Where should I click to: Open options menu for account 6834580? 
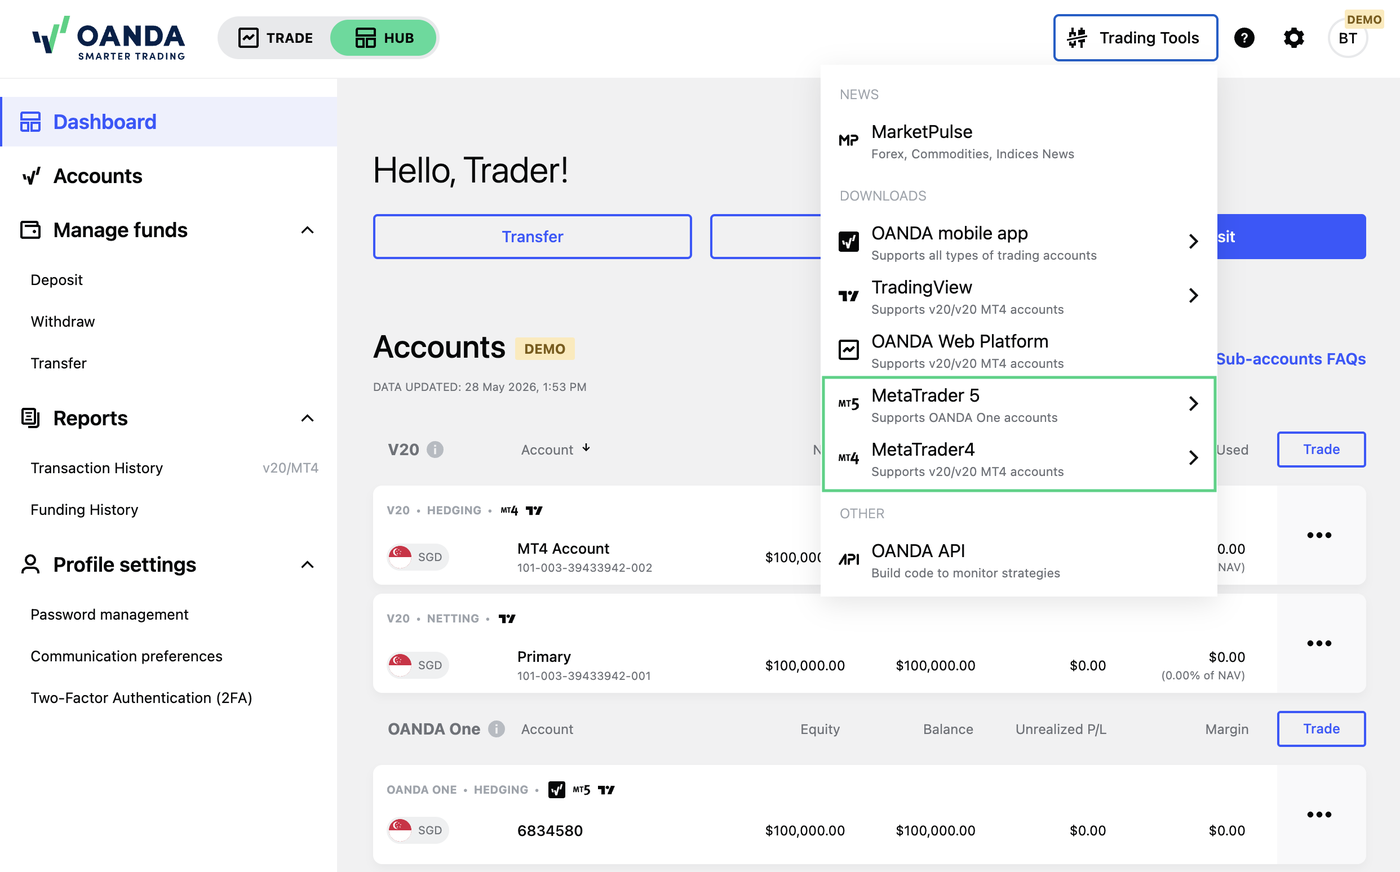point(1319,814)
